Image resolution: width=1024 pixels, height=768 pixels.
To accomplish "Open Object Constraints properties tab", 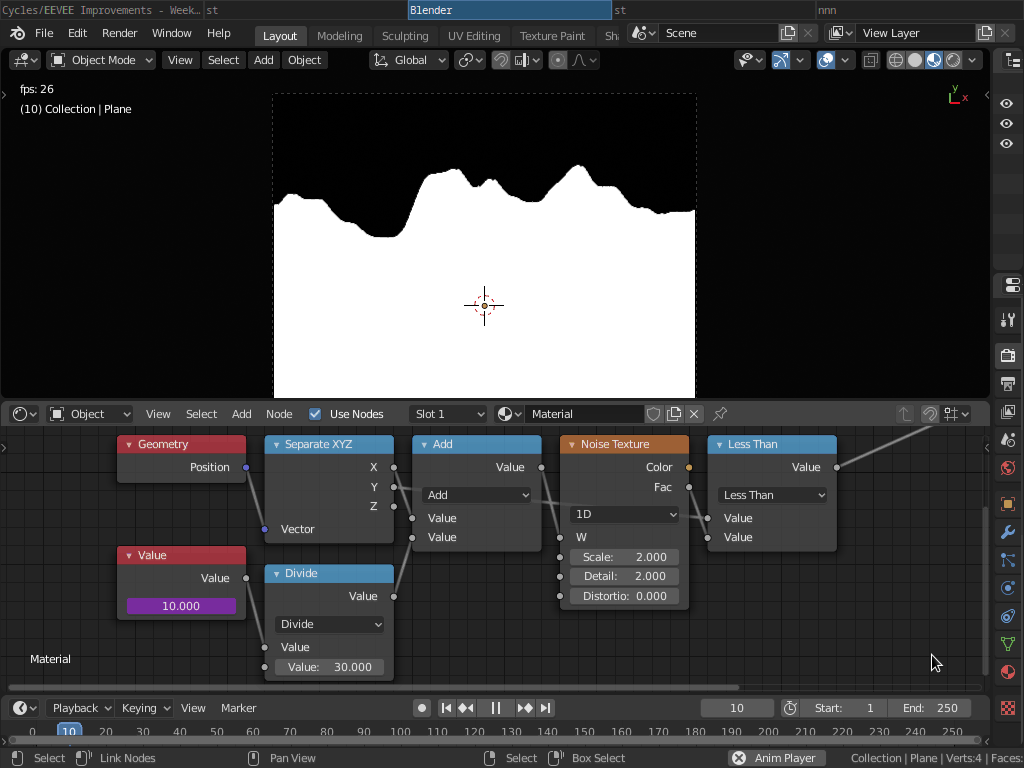I will pos(1008,616).
